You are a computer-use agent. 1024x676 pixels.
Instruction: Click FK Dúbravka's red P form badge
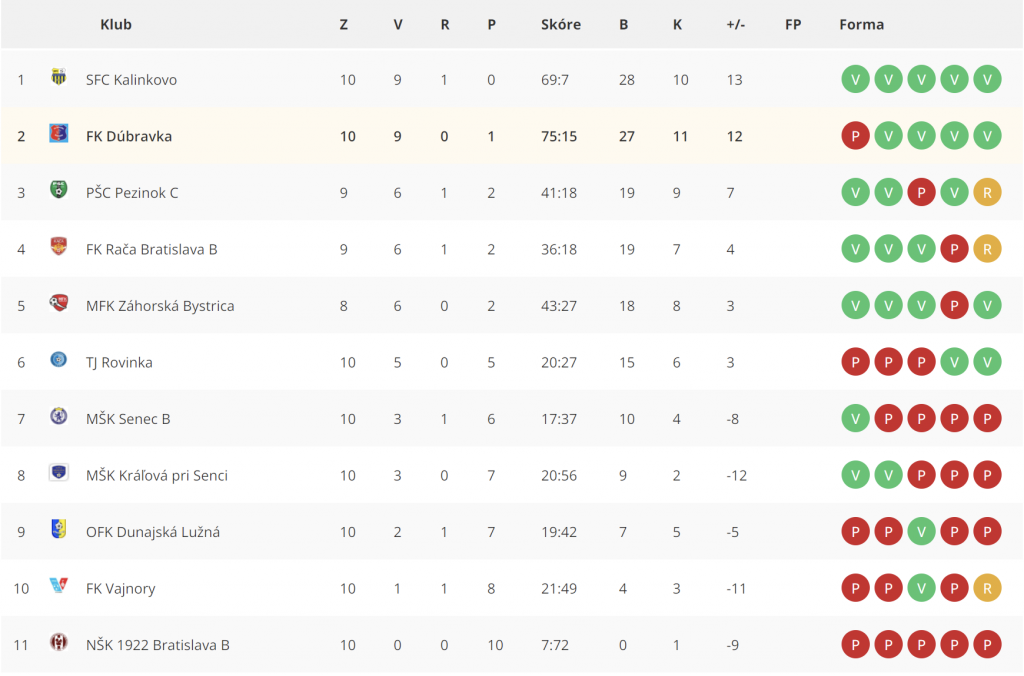[856, 136]
